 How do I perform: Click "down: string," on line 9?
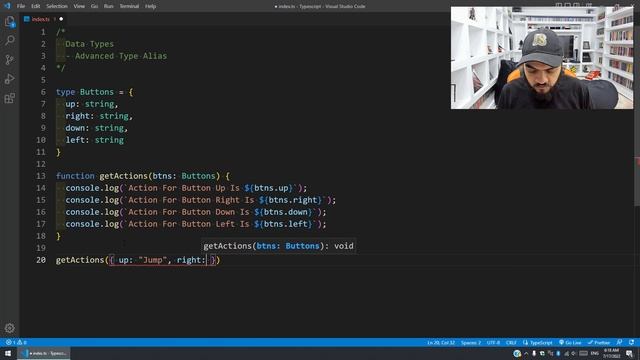[x=97, y=128]
